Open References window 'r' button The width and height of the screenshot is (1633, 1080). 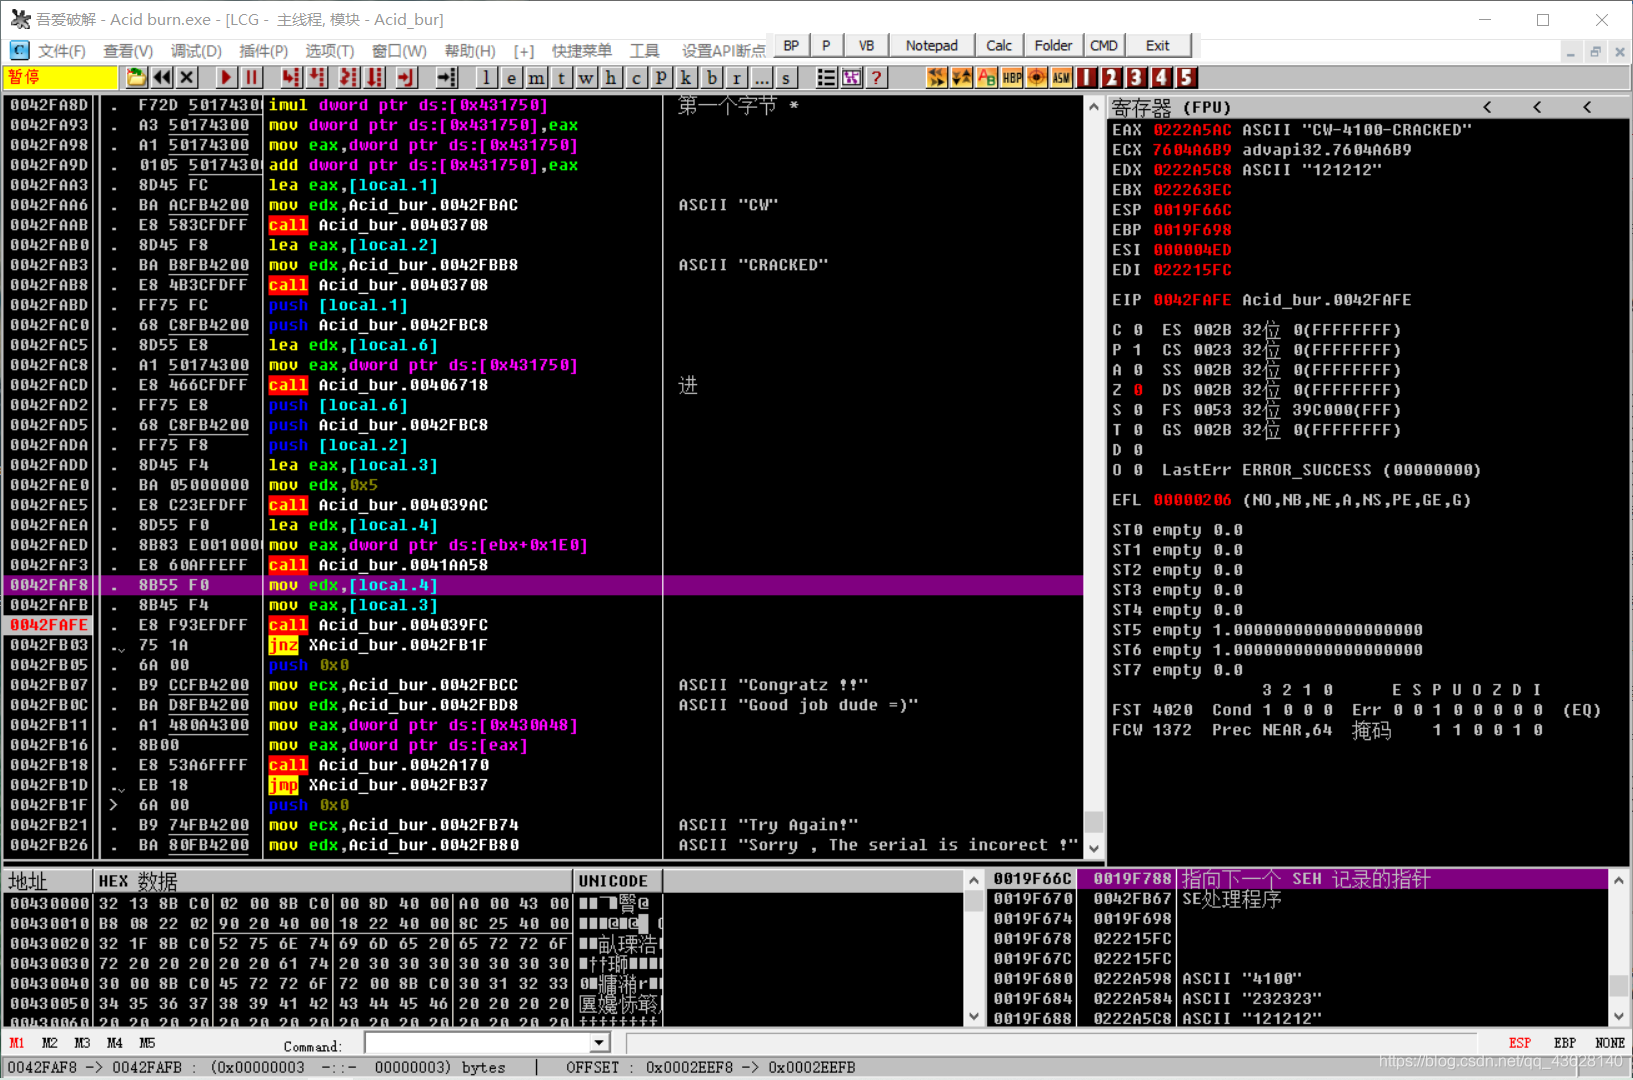point(736,77)
